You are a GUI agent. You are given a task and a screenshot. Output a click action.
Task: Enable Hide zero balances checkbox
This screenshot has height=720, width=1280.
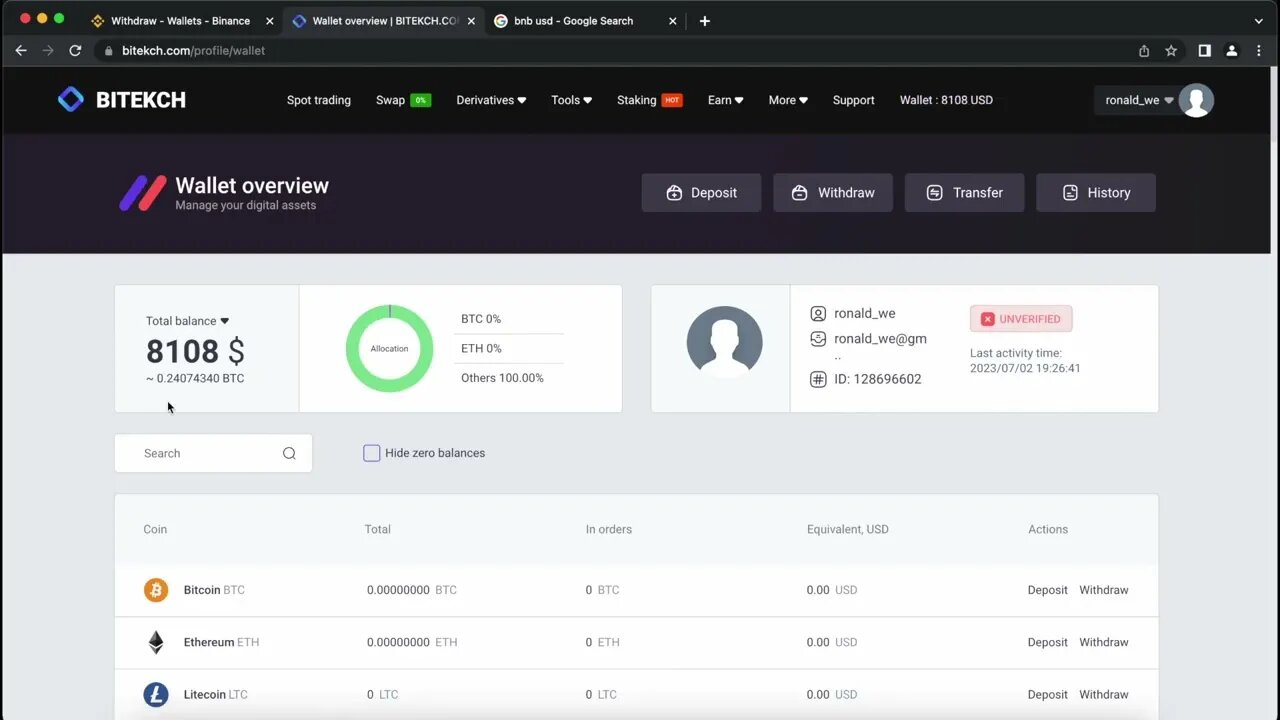tap(372, 453)
